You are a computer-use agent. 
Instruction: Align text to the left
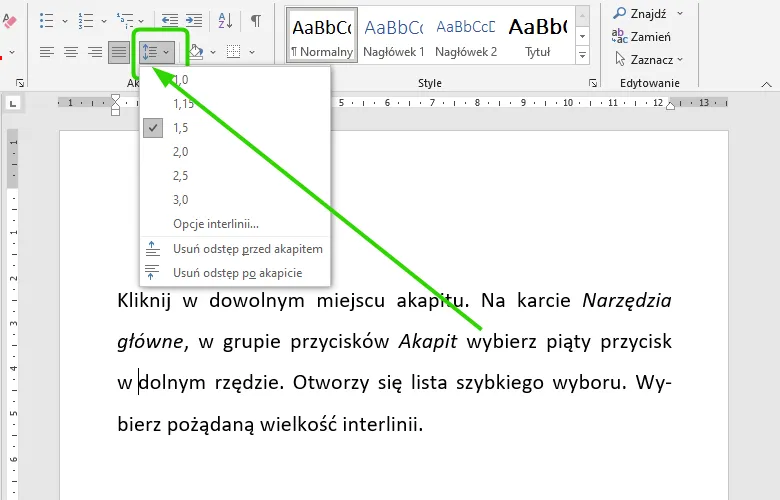(x=47, y=51)
